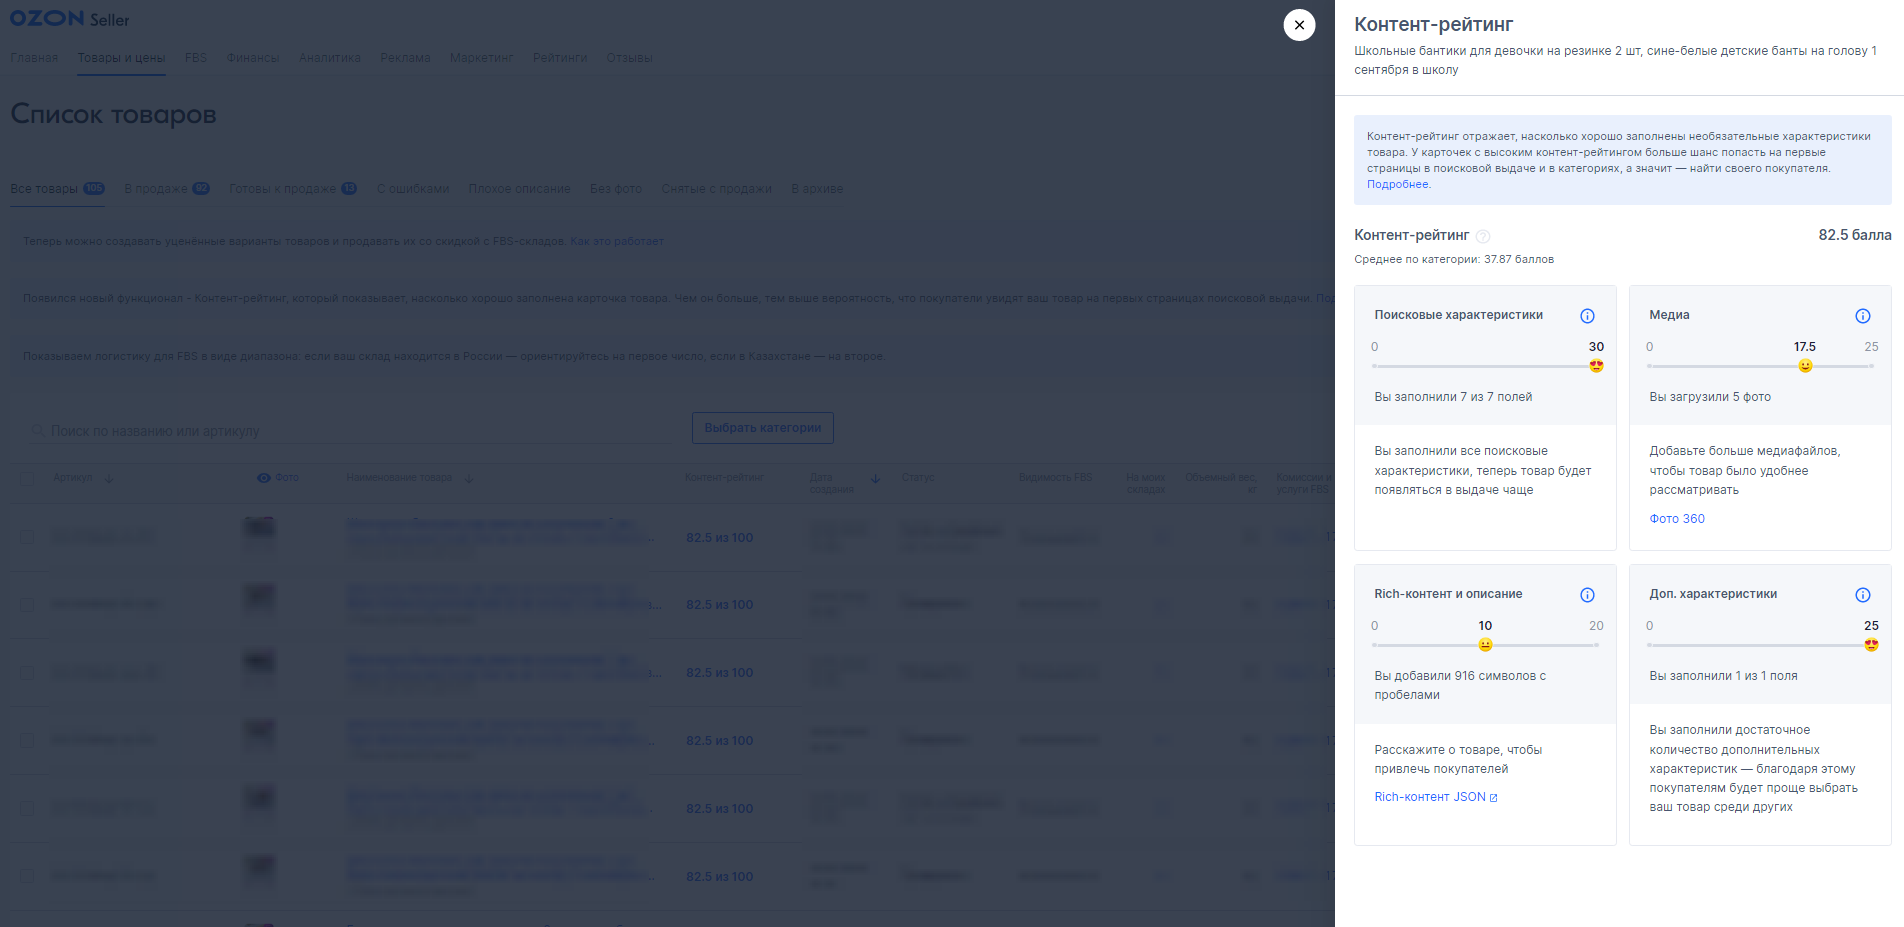Open info icon for Rich-контент и описание
Image resolution: width=1904 pixels, height=927 pixels.
pos(1587,595)
